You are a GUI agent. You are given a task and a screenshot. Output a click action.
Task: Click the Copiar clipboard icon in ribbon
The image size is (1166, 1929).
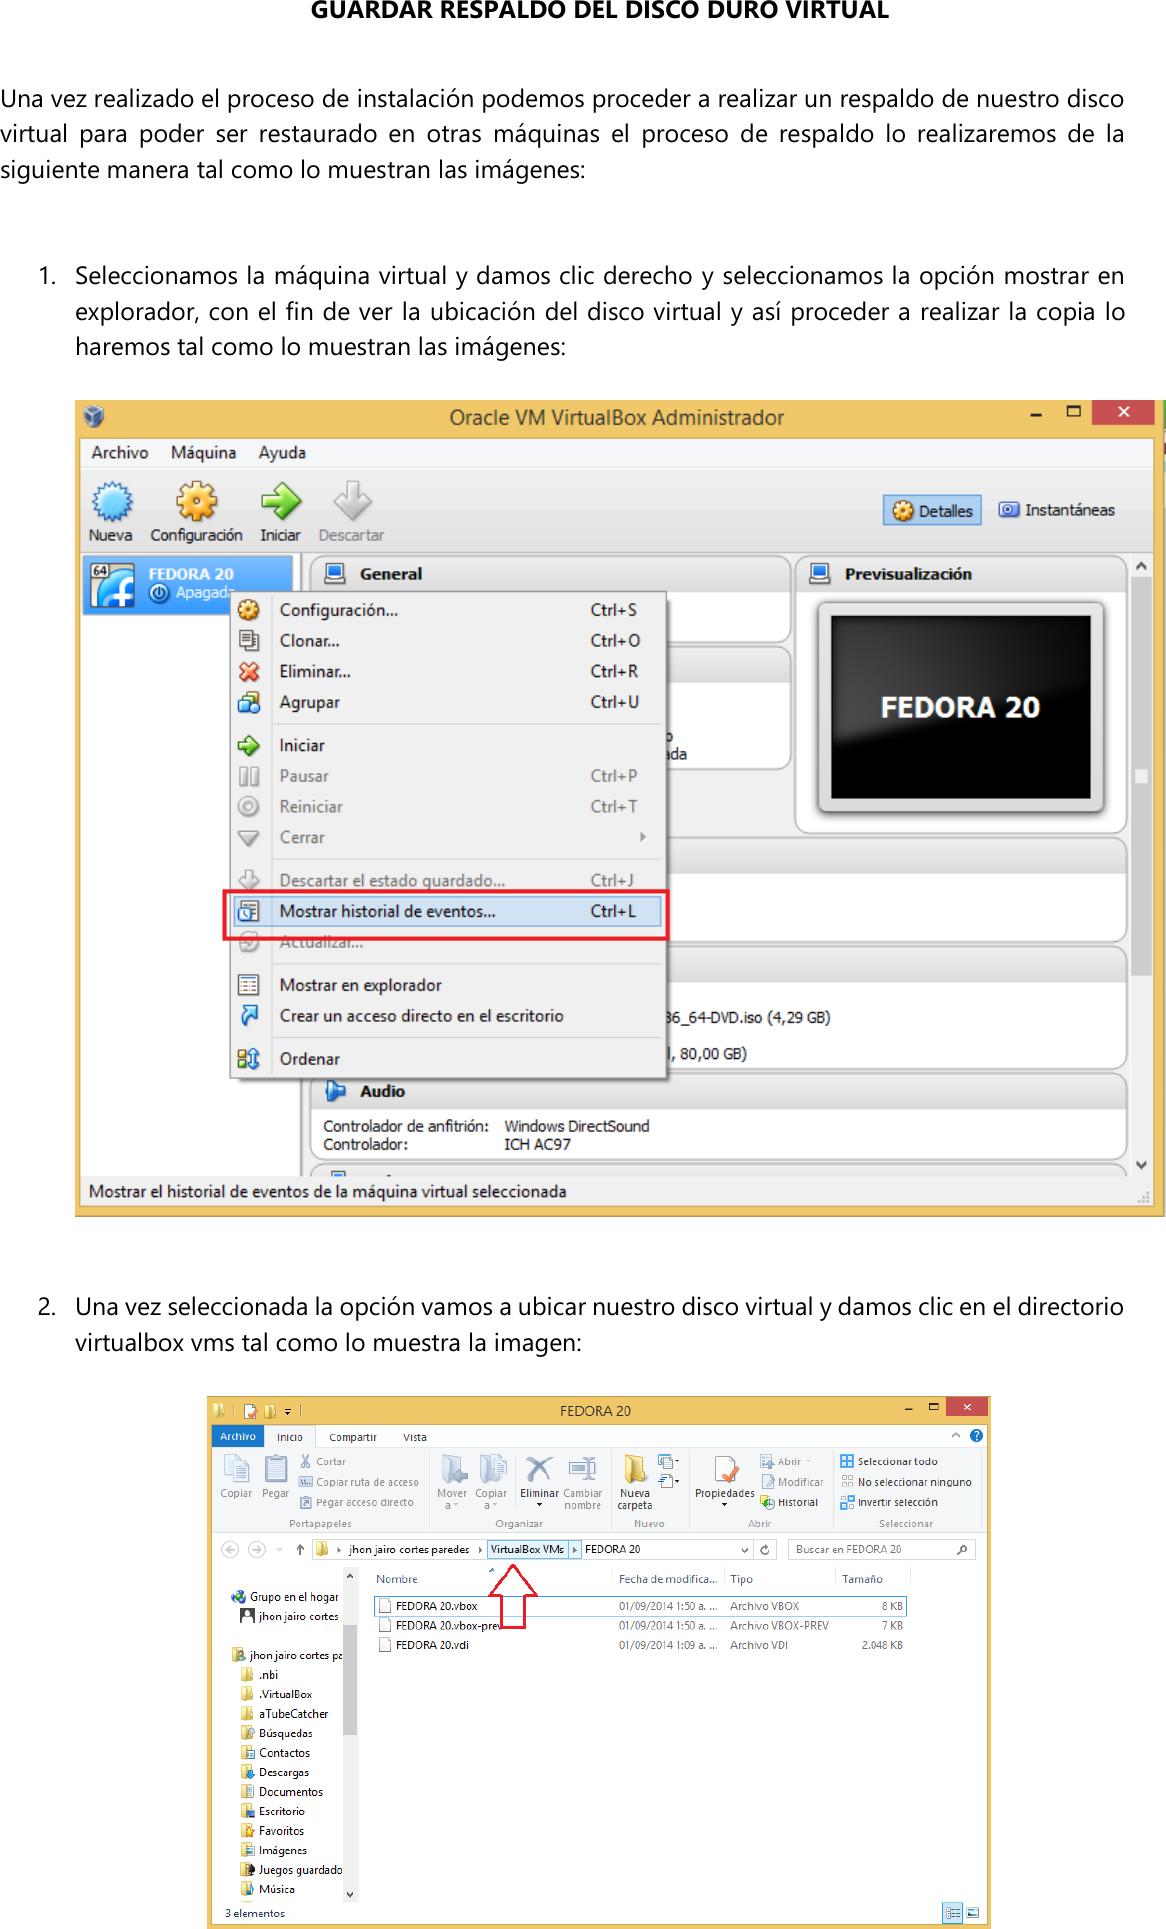[x=236, y=1476]
